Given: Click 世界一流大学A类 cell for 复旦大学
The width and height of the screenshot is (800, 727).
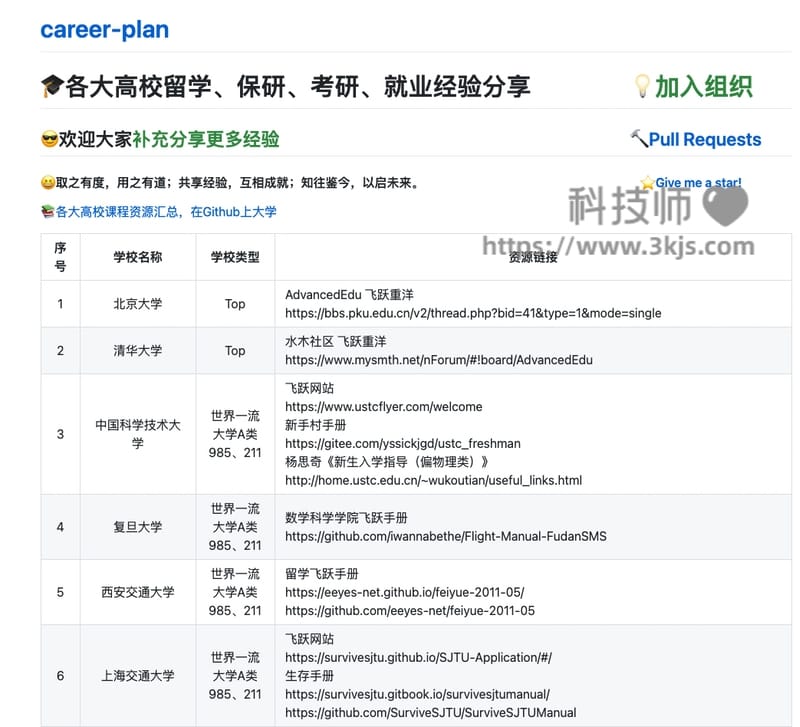Looking at the screenshot, I should click(235, 527).
